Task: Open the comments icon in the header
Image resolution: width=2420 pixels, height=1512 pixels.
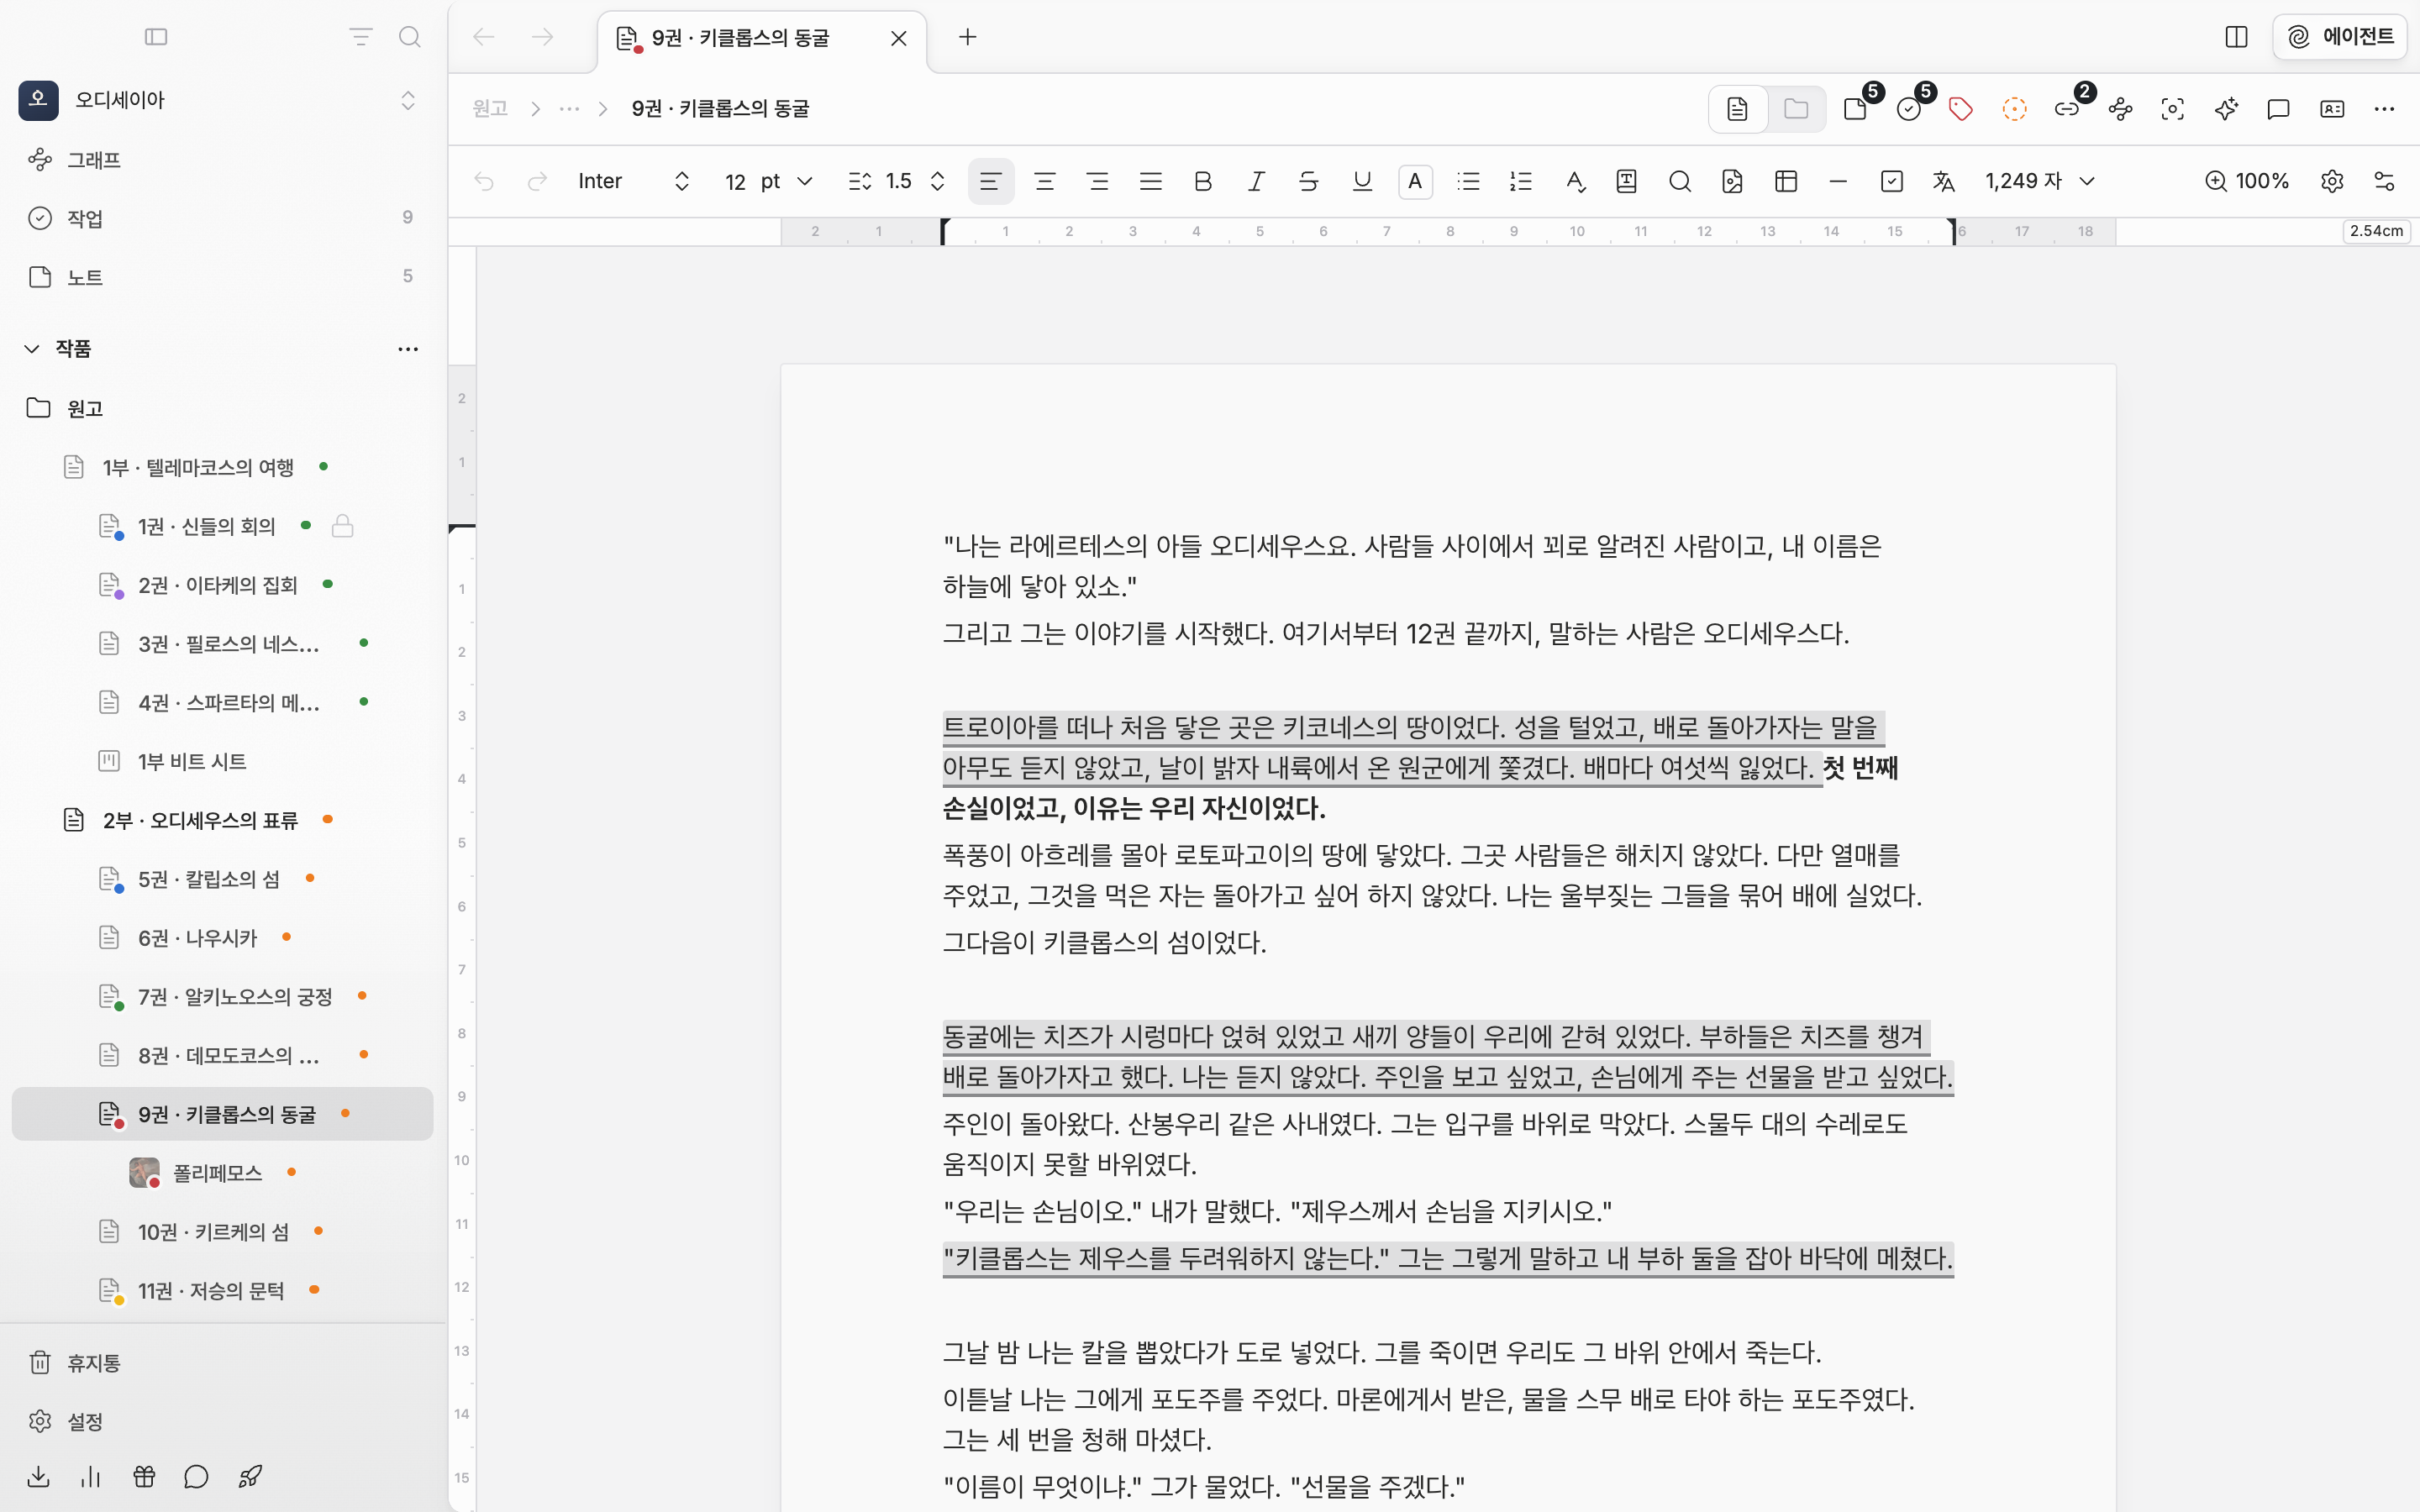Action: tap(2279, 109)
